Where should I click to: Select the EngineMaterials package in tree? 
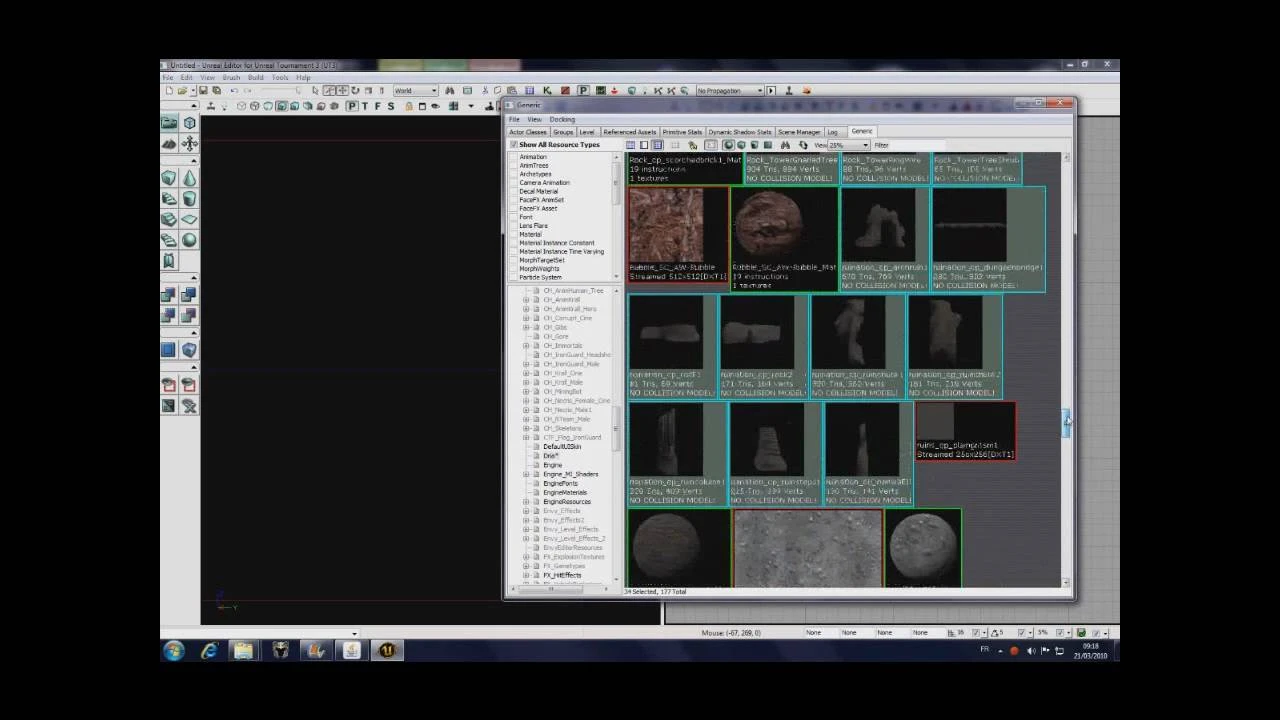[x=565, y=493]
